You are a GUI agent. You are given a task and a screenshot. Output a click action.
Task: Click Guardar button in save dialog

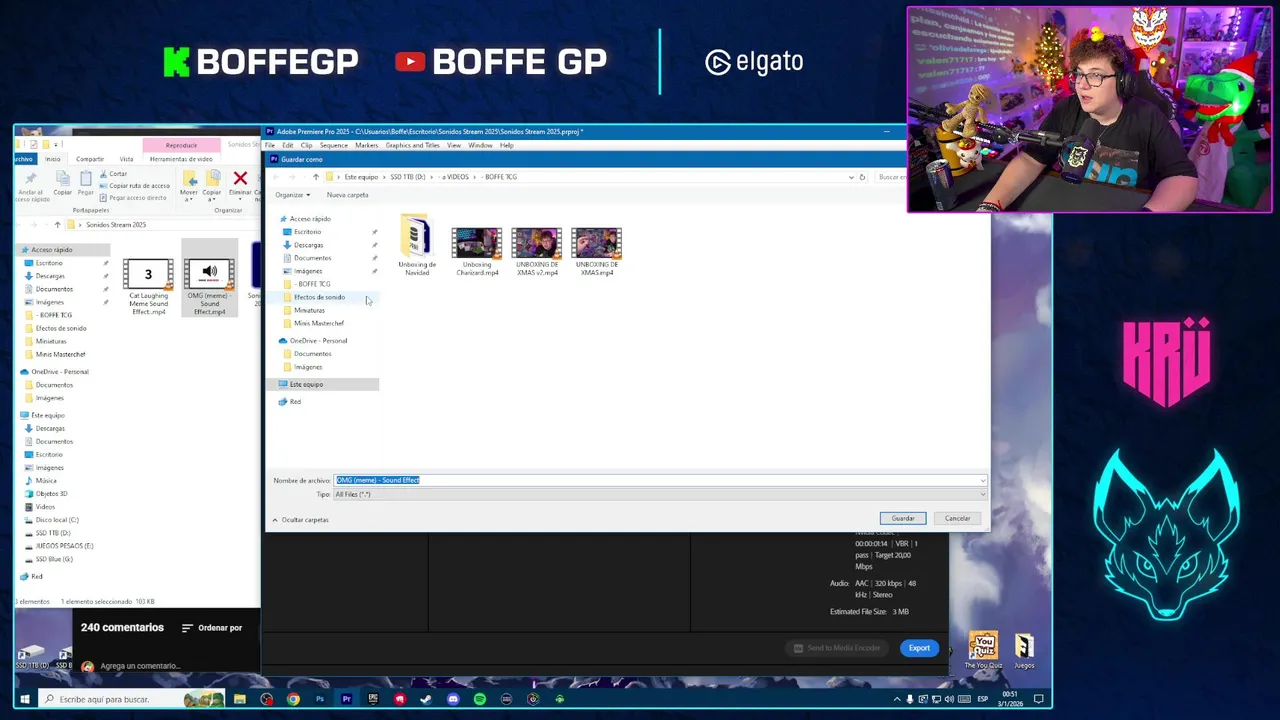[903, 518]
